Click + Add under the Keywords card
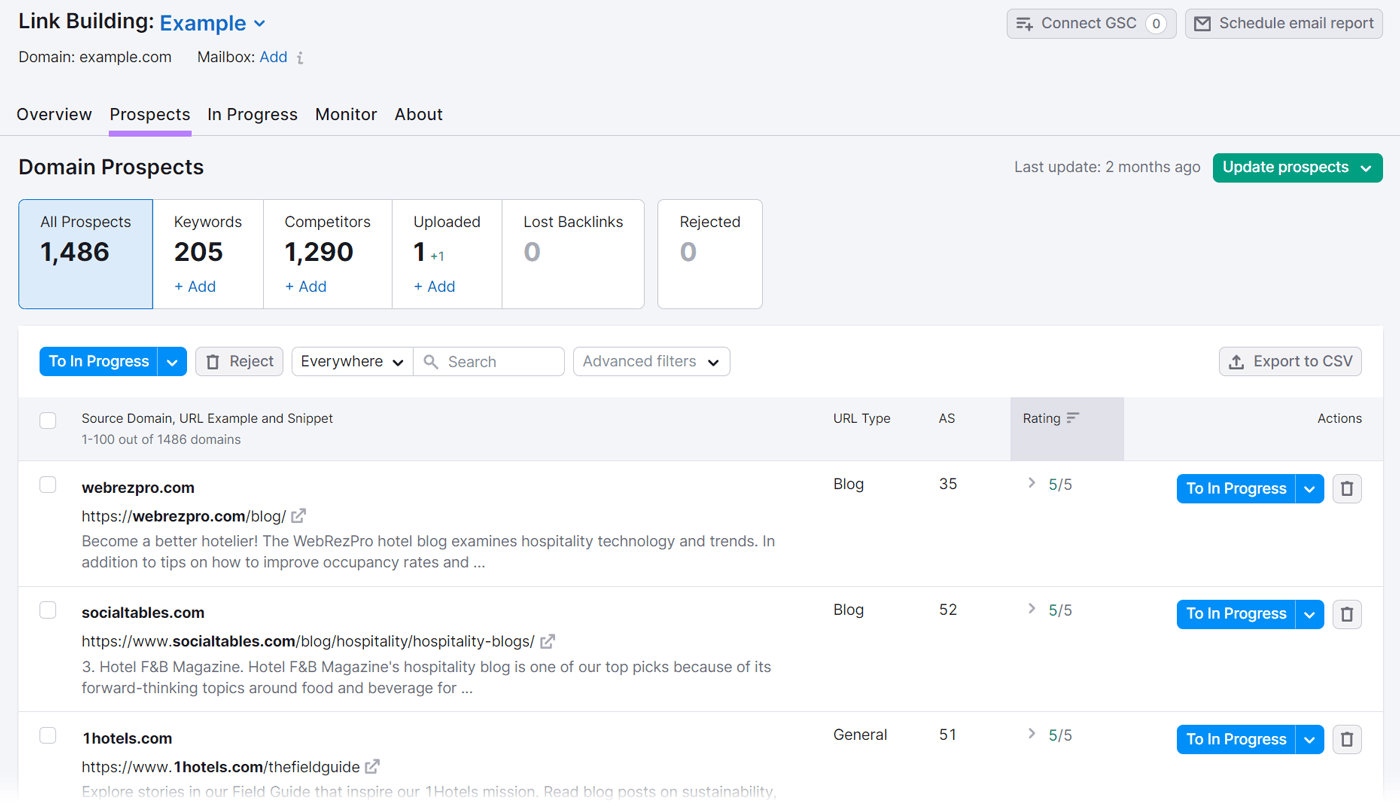This screenshot has width=1400, height=808. 194,286
